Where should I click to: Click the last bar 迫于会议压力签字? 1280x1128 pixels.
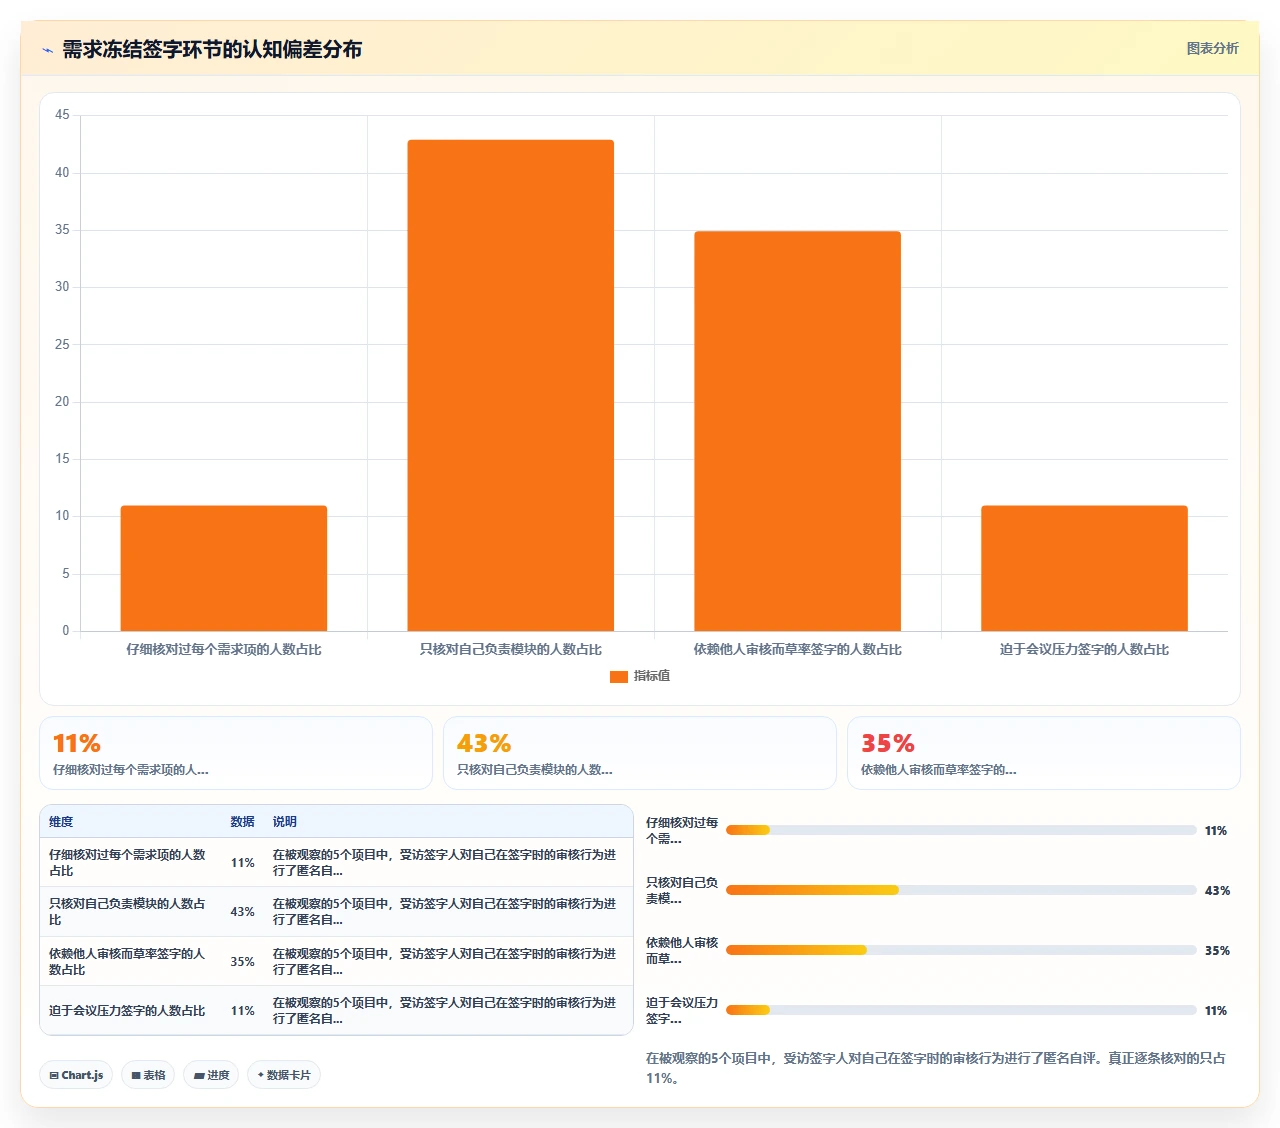click(x=1084, y=568)
